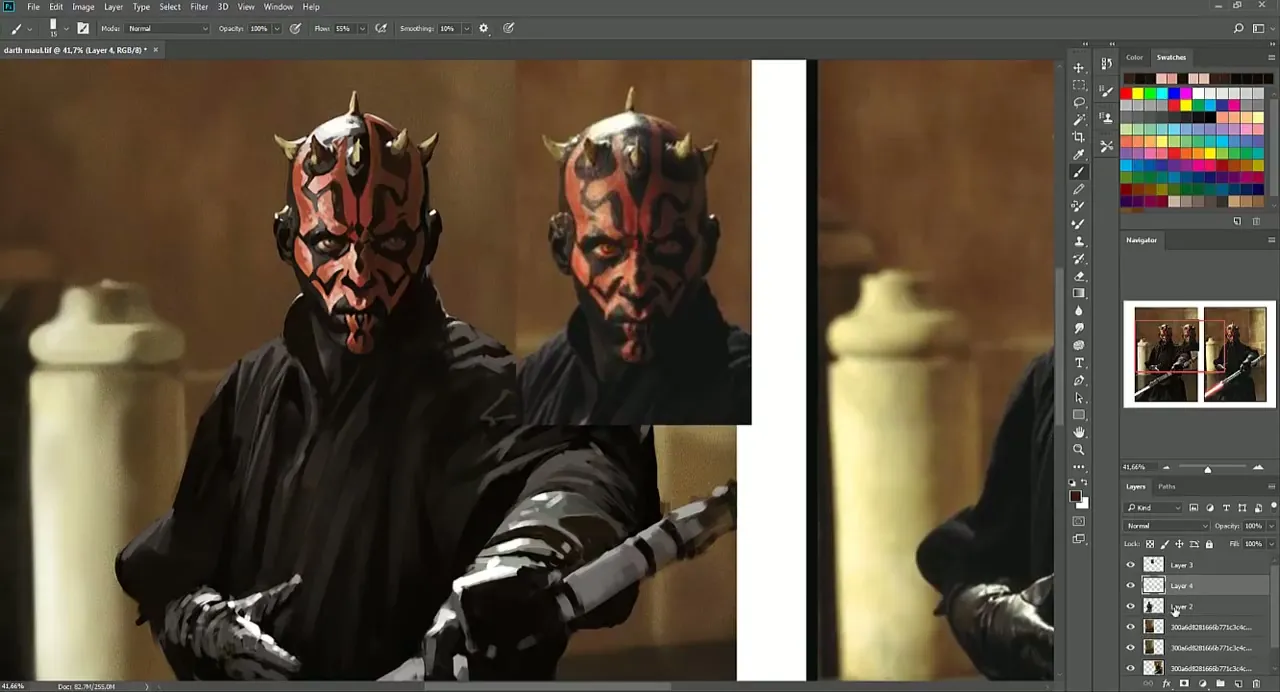Open smoothing options gear icon

click(x=484, y=29)
